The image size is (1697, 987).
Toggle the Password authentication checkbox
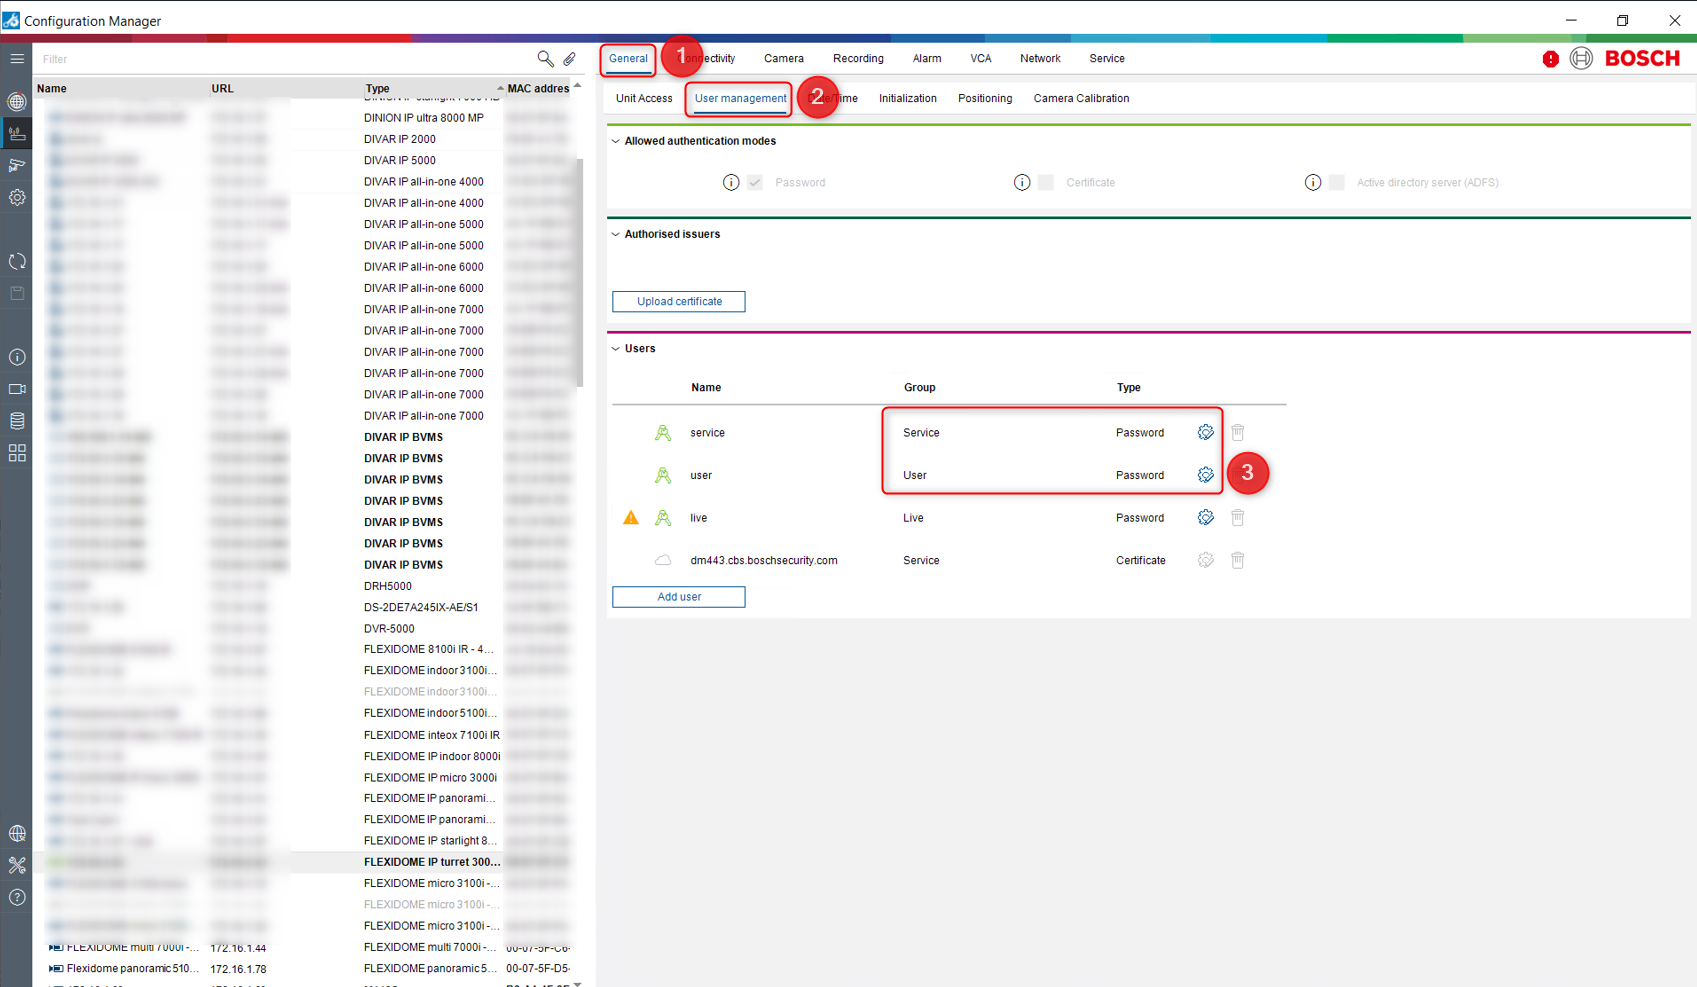point(755,183)
